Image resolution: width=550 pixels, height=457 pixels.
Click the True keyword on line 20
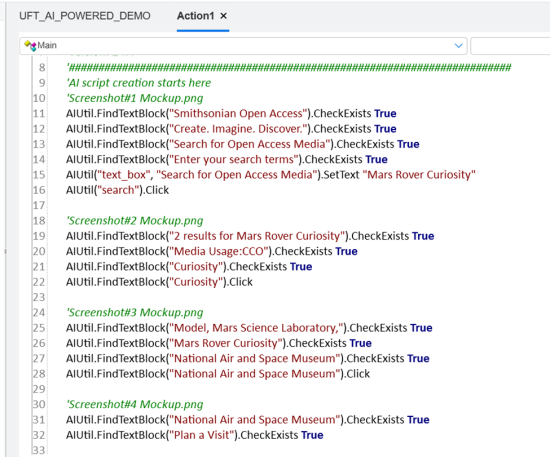(x=346, y=251)
